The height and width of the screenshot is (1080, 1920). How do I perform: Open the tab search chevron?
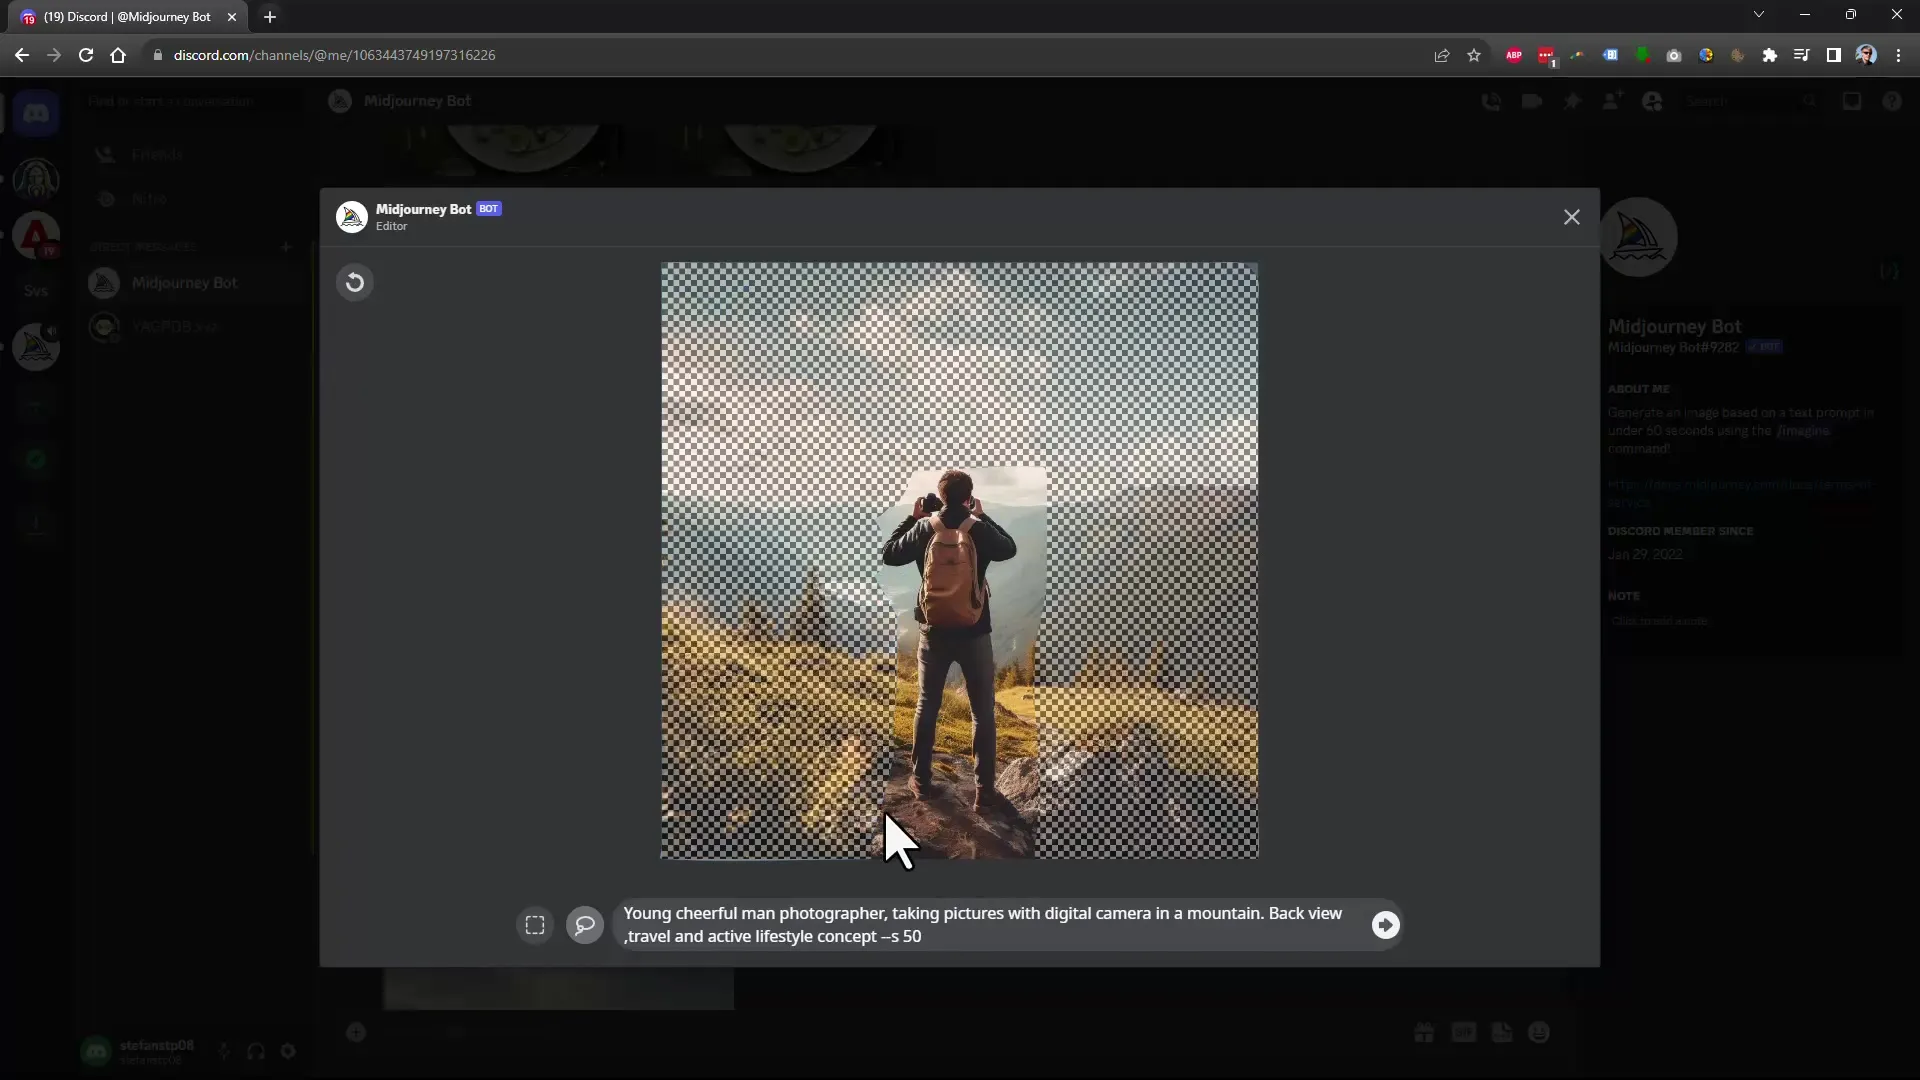[x=1759, y=14]
